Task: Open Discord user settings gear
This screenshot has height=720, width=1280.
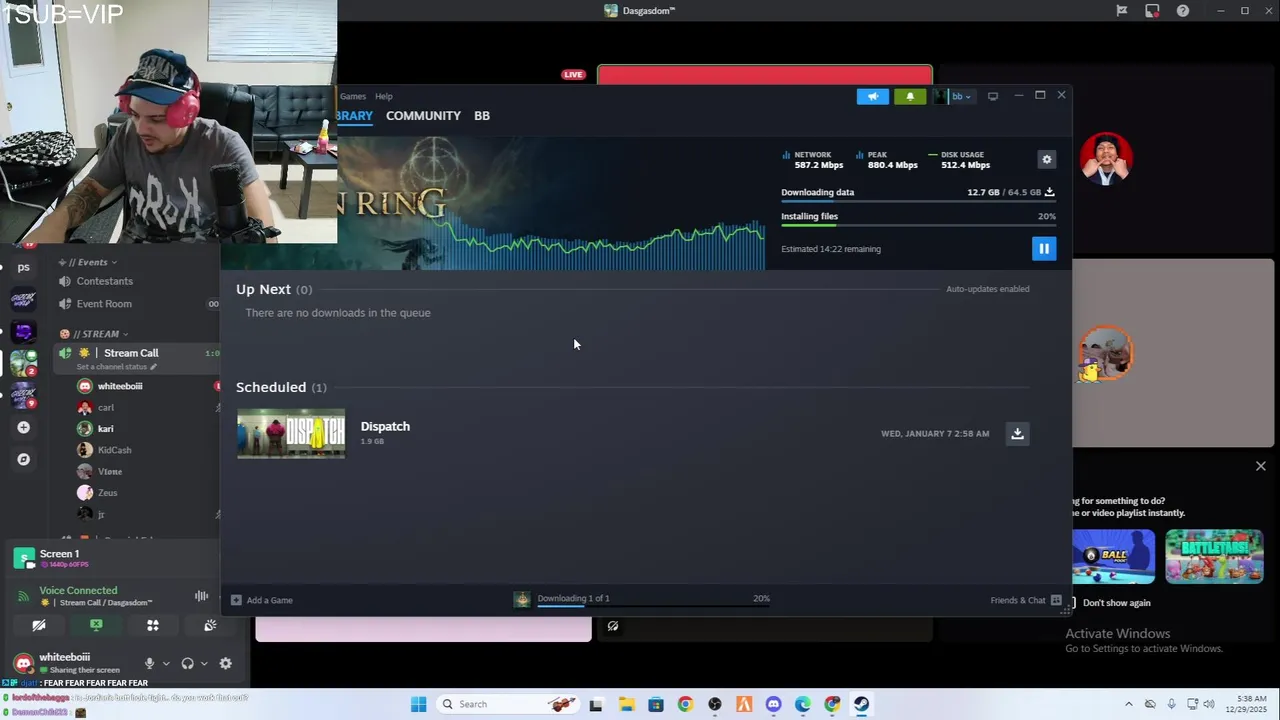Action: click(225, 663)
